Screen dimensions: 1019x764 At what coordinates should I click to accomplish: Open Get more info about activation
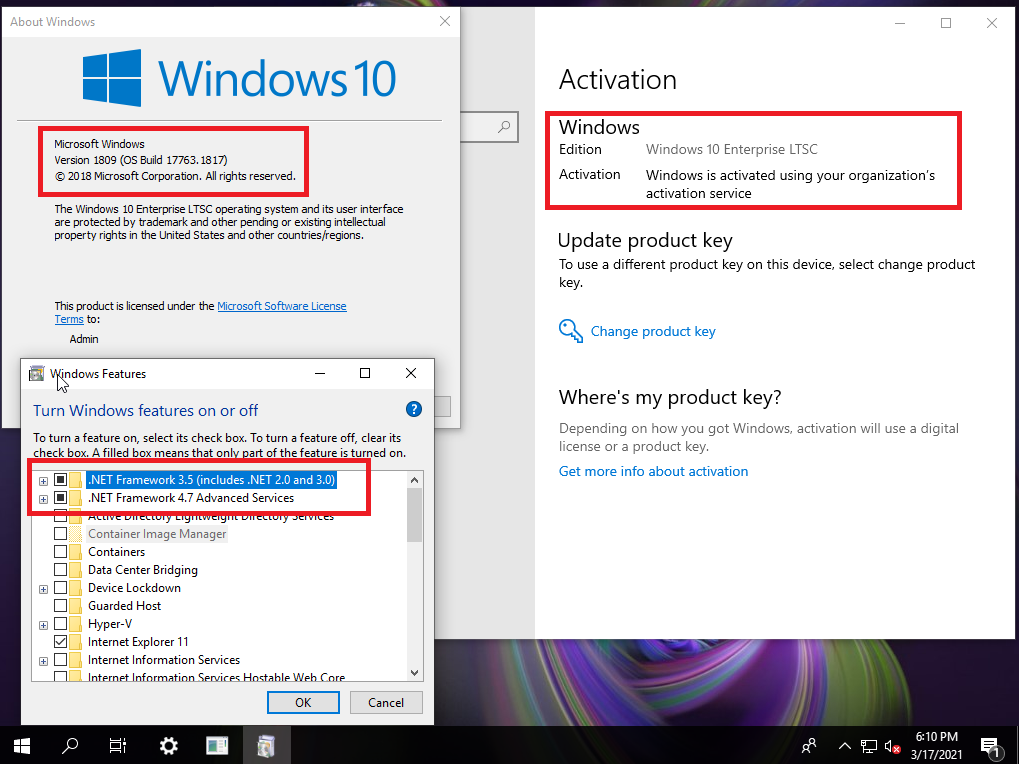coord(653,471)
